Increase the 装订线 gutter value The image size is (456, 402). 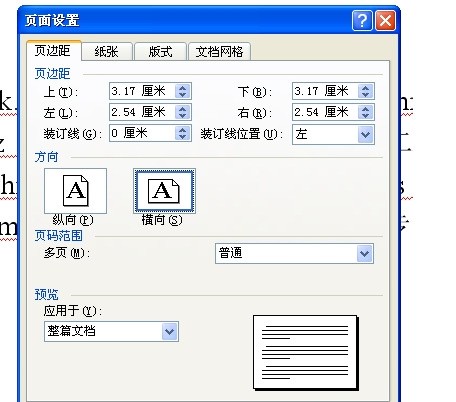182,130
